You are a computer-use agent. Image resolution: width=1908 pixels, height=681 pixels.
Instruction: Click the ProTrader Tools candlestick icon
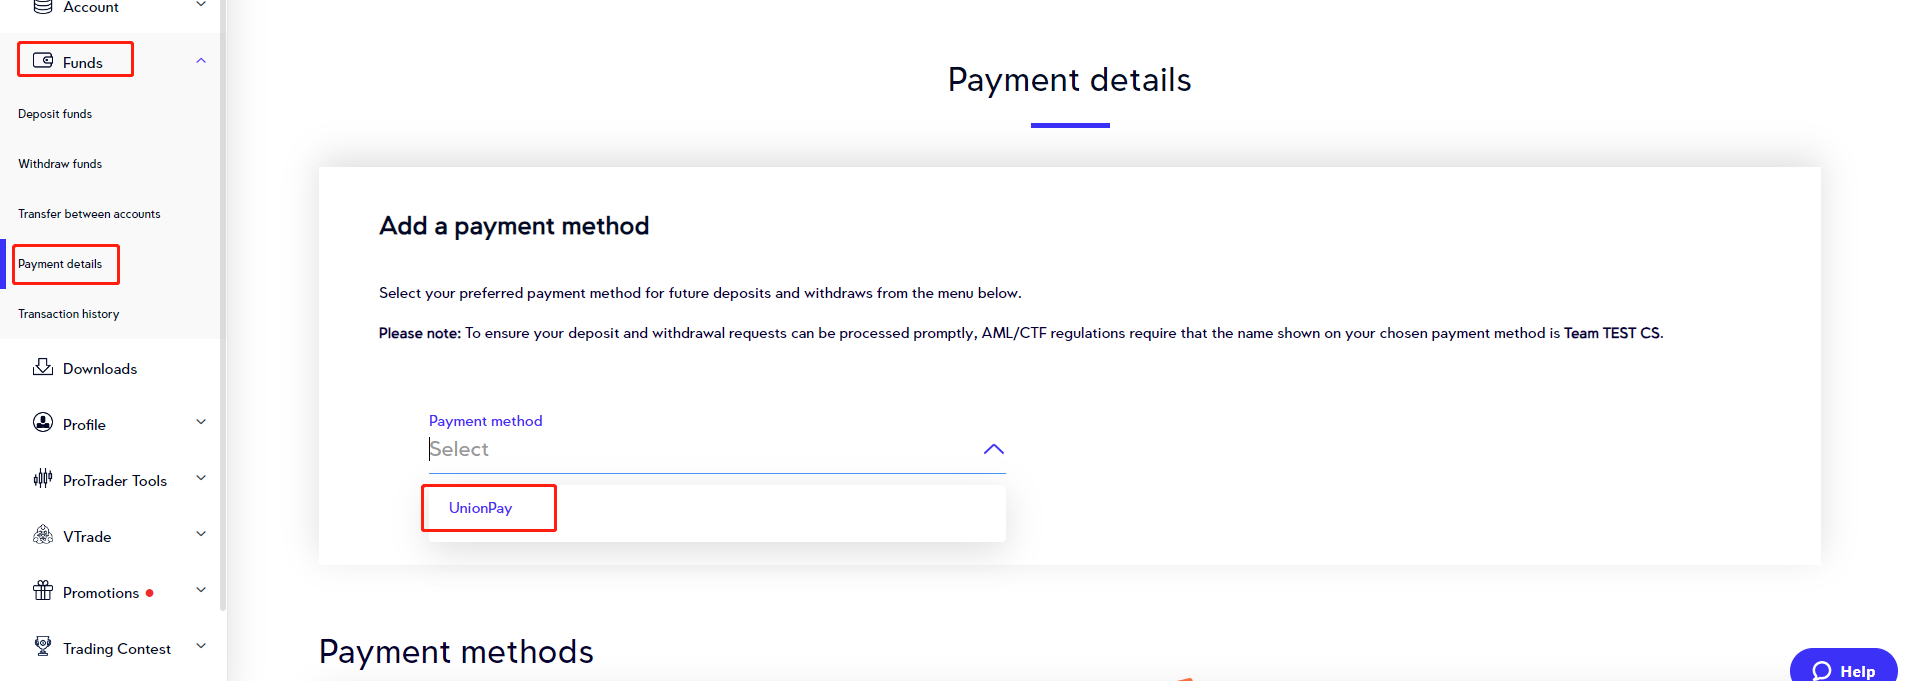pos(43,479)
